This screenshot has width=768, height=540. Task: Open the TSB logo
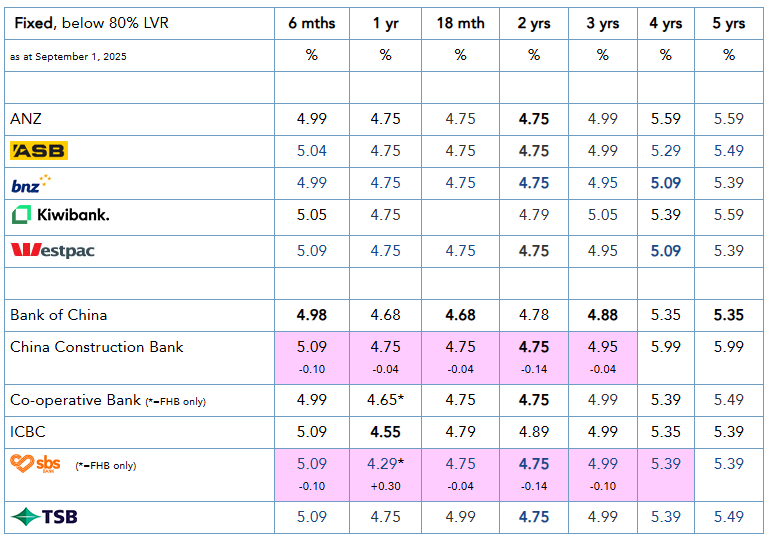44,516
